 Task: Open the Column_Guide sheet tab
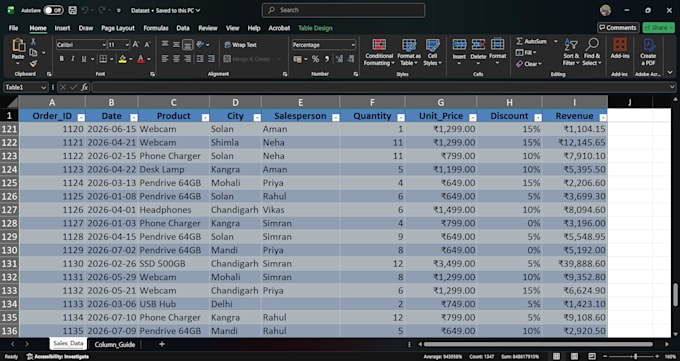click(115, 345)
